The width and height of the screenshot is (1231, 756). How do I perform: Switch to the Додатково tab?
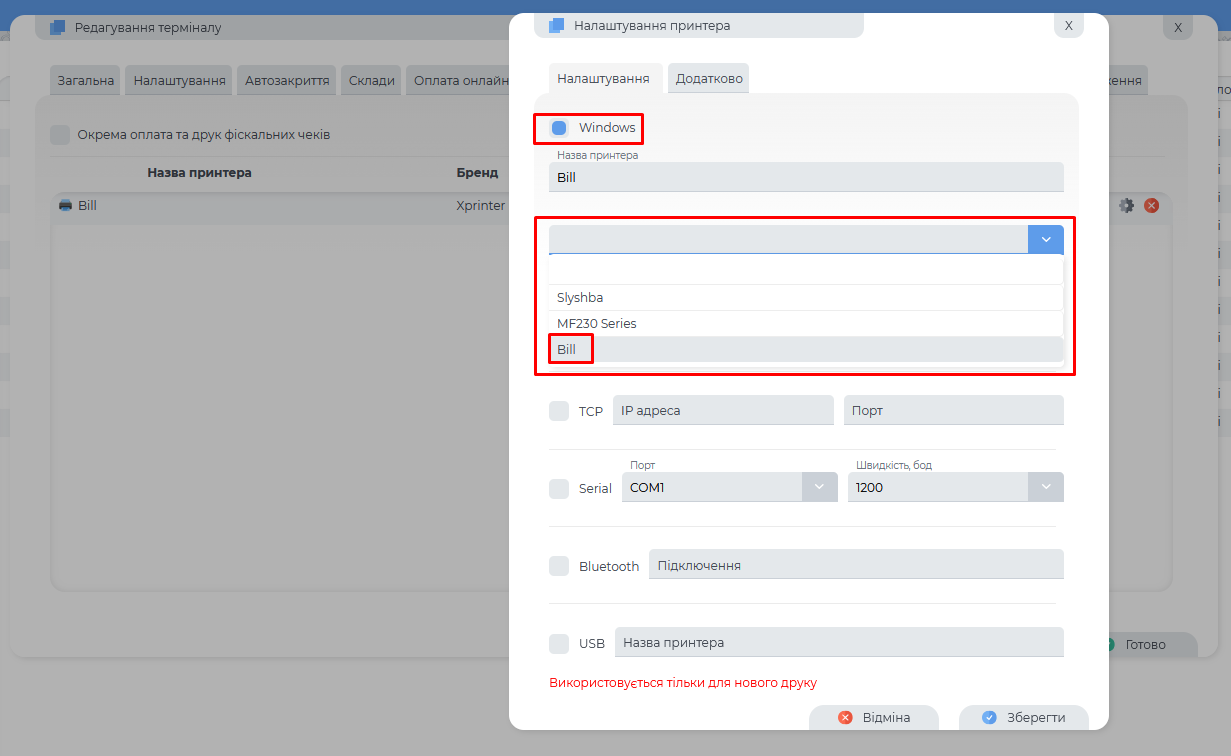click(708, 79)
